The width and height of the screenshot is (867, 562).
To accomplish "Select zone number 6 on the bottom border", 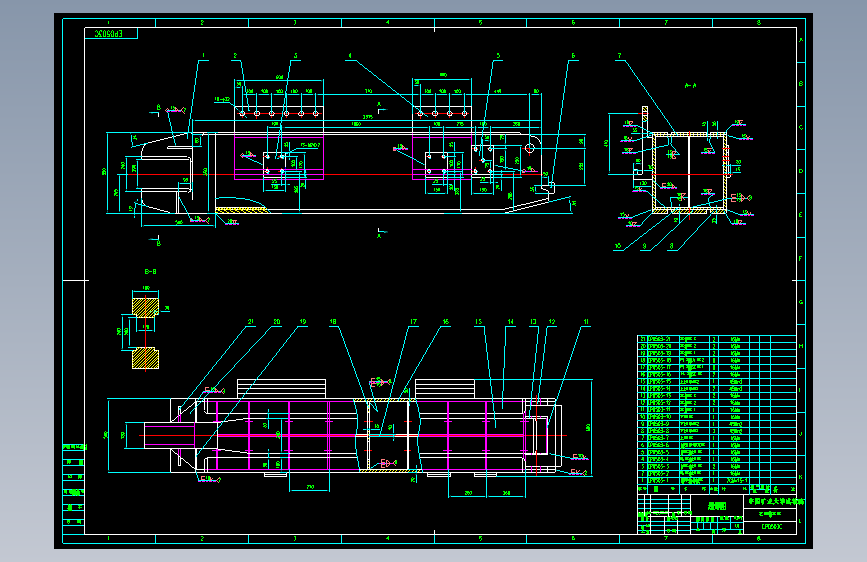I will coord(573,538).
